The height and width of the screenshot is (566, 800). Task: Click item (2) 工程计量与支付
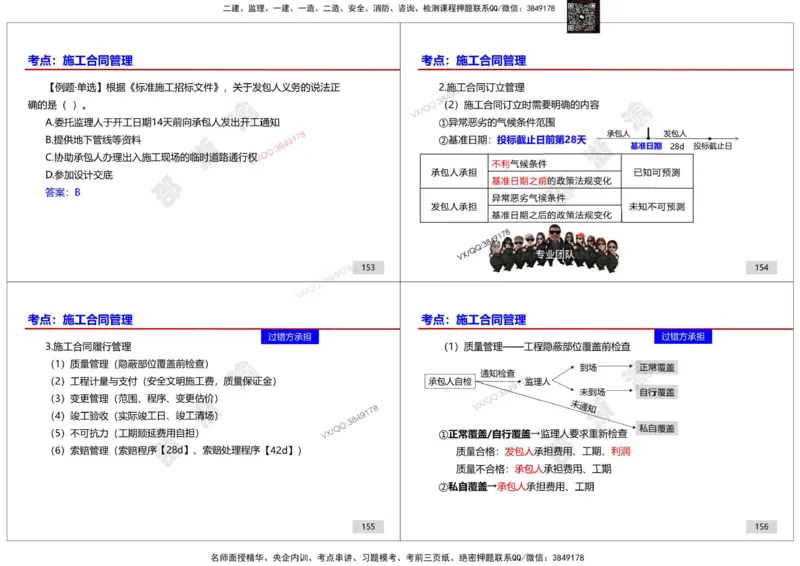(x=163, y=381)
